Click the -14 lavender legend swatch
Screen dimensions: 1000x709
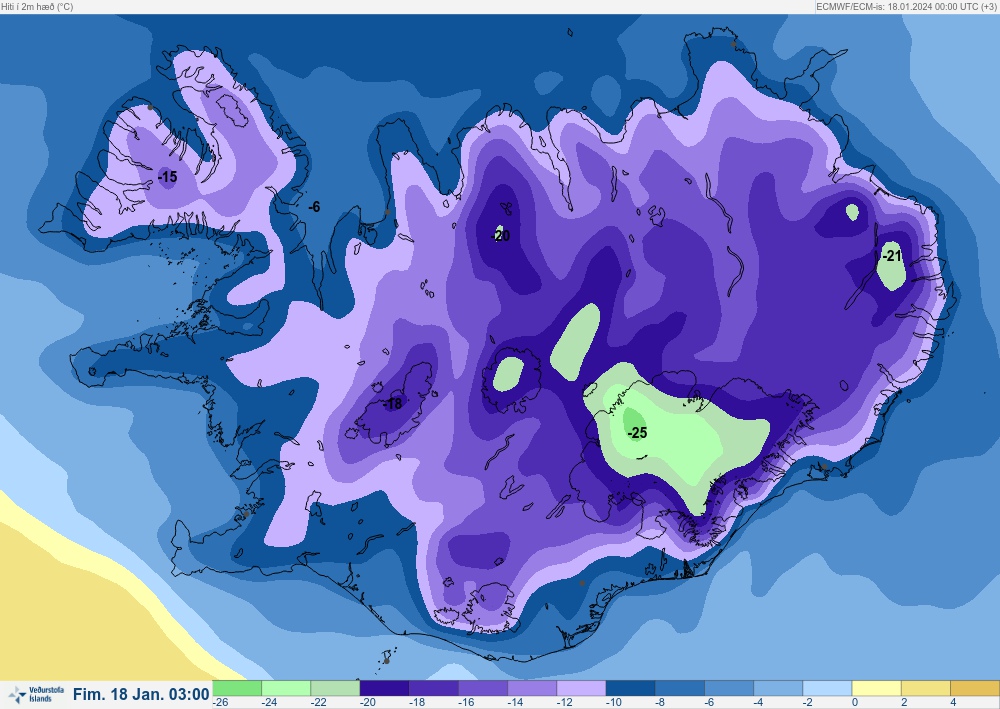(x=532, y=688)
